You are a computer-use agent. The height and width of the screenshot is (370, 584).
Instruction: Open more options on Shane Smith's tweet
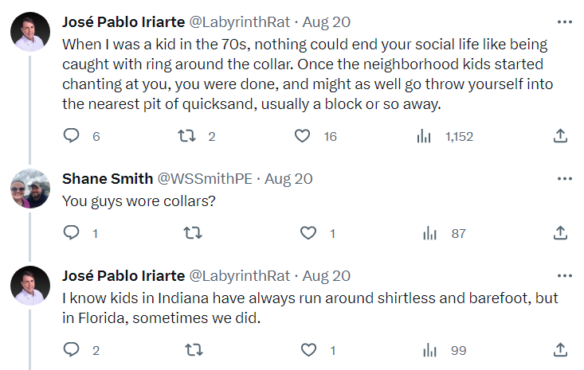click(564, 179)
